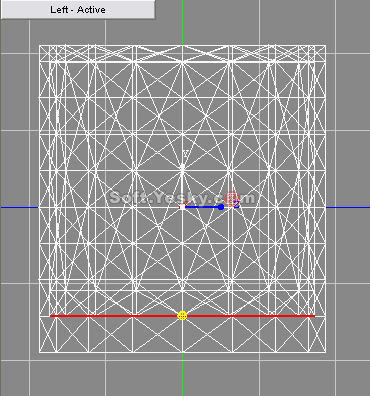Click the blue axis handle dot

[x=221, y=207]
